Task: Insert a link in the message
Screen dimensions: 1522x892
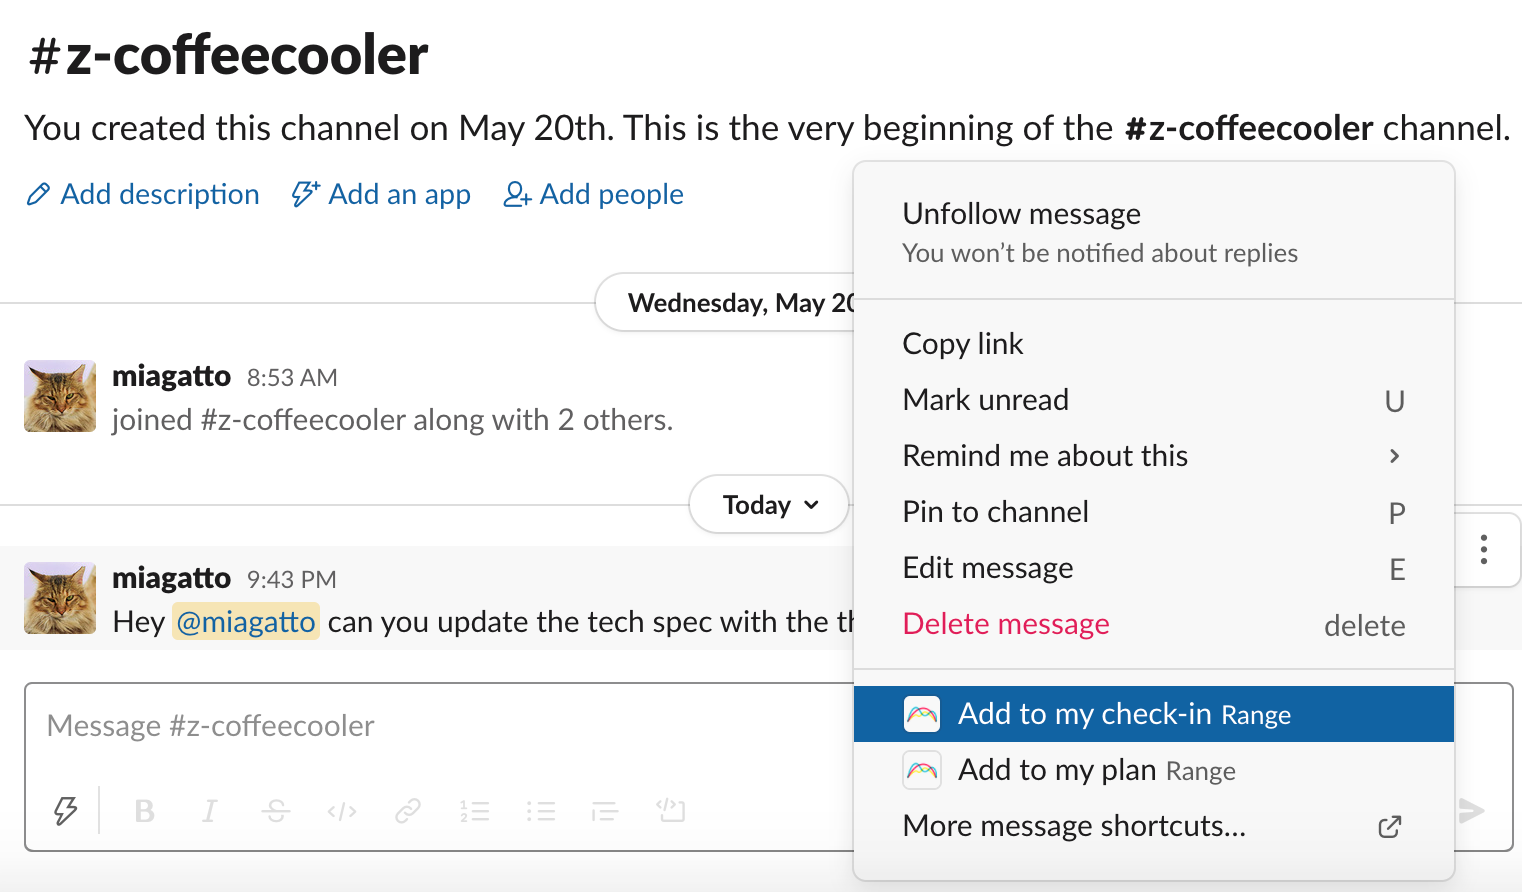Action: 407,811
